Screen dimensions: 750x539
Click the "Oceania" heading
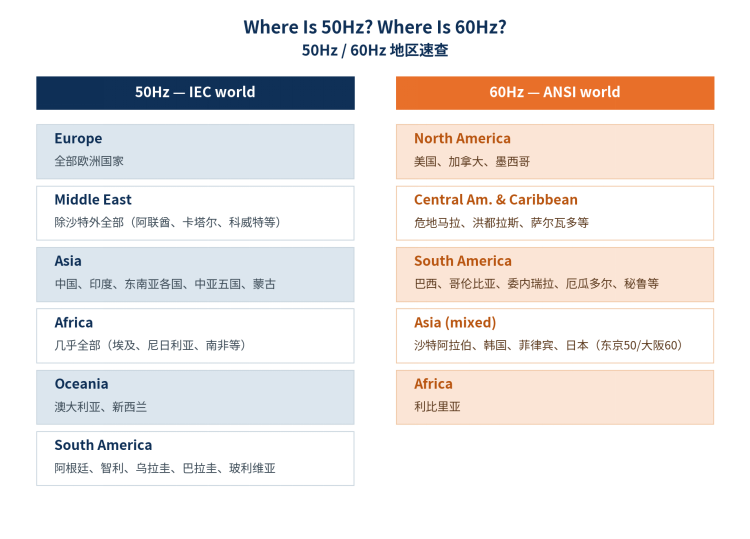point(81,384)
